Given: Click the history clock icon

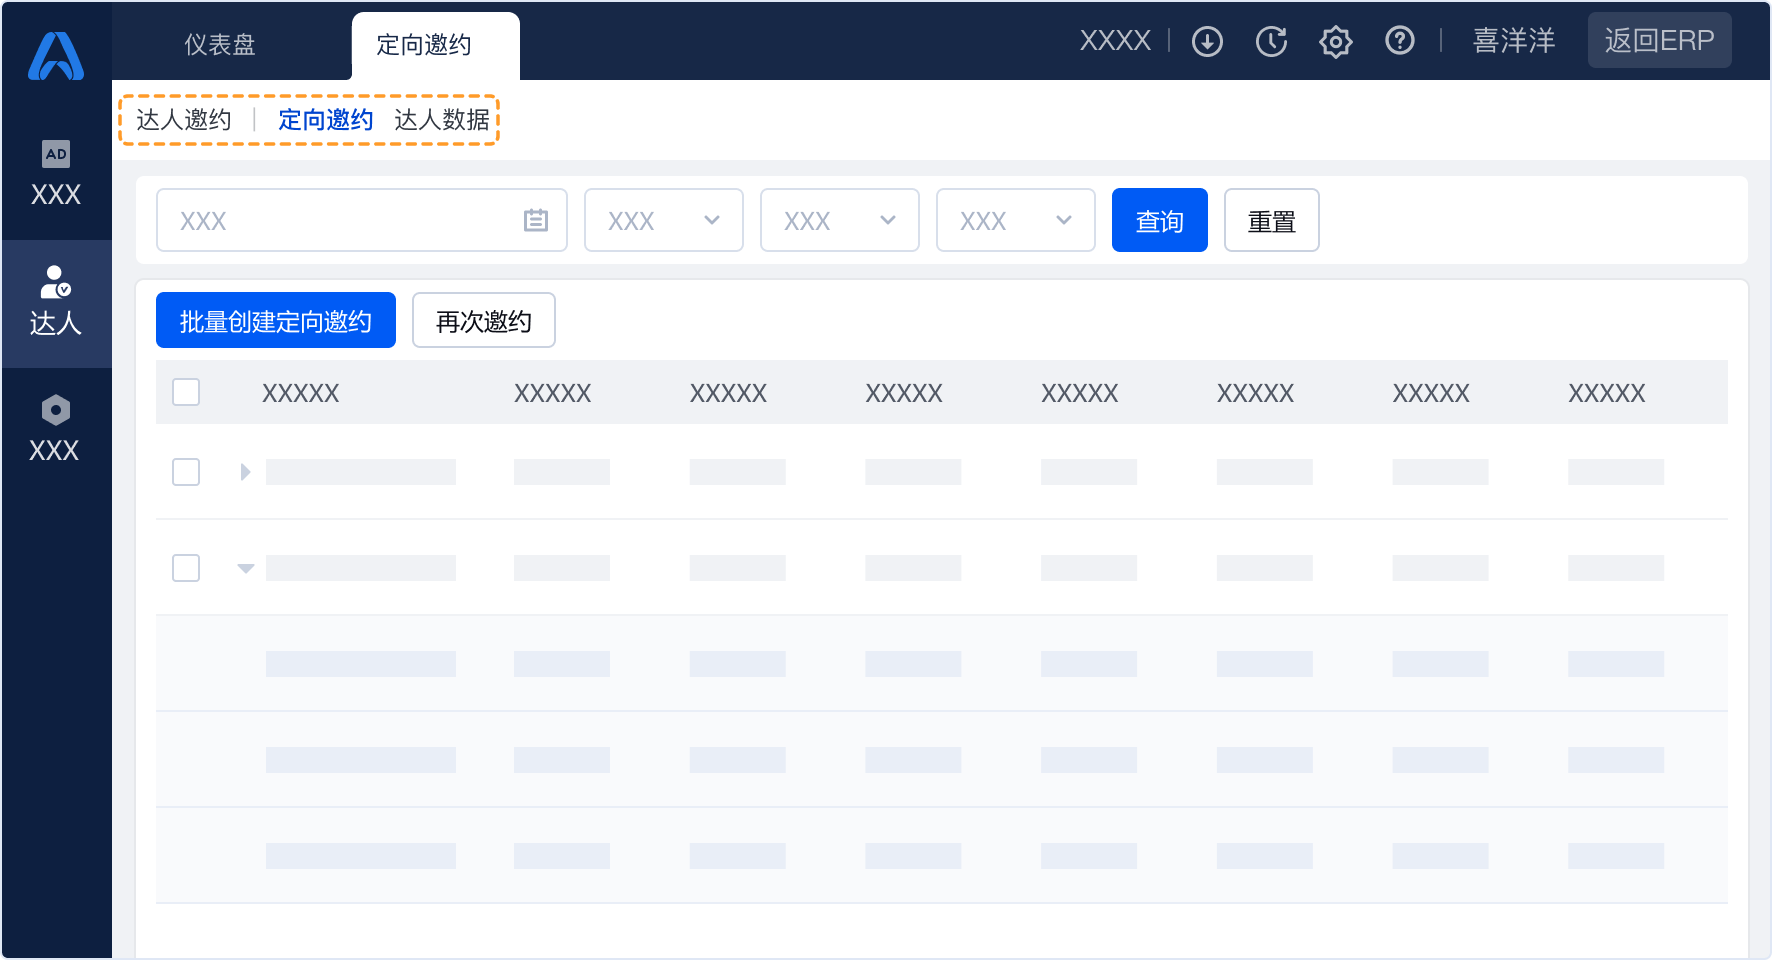Looking at the screenshot, I should pyautogui.click(x=1271, y=41).
